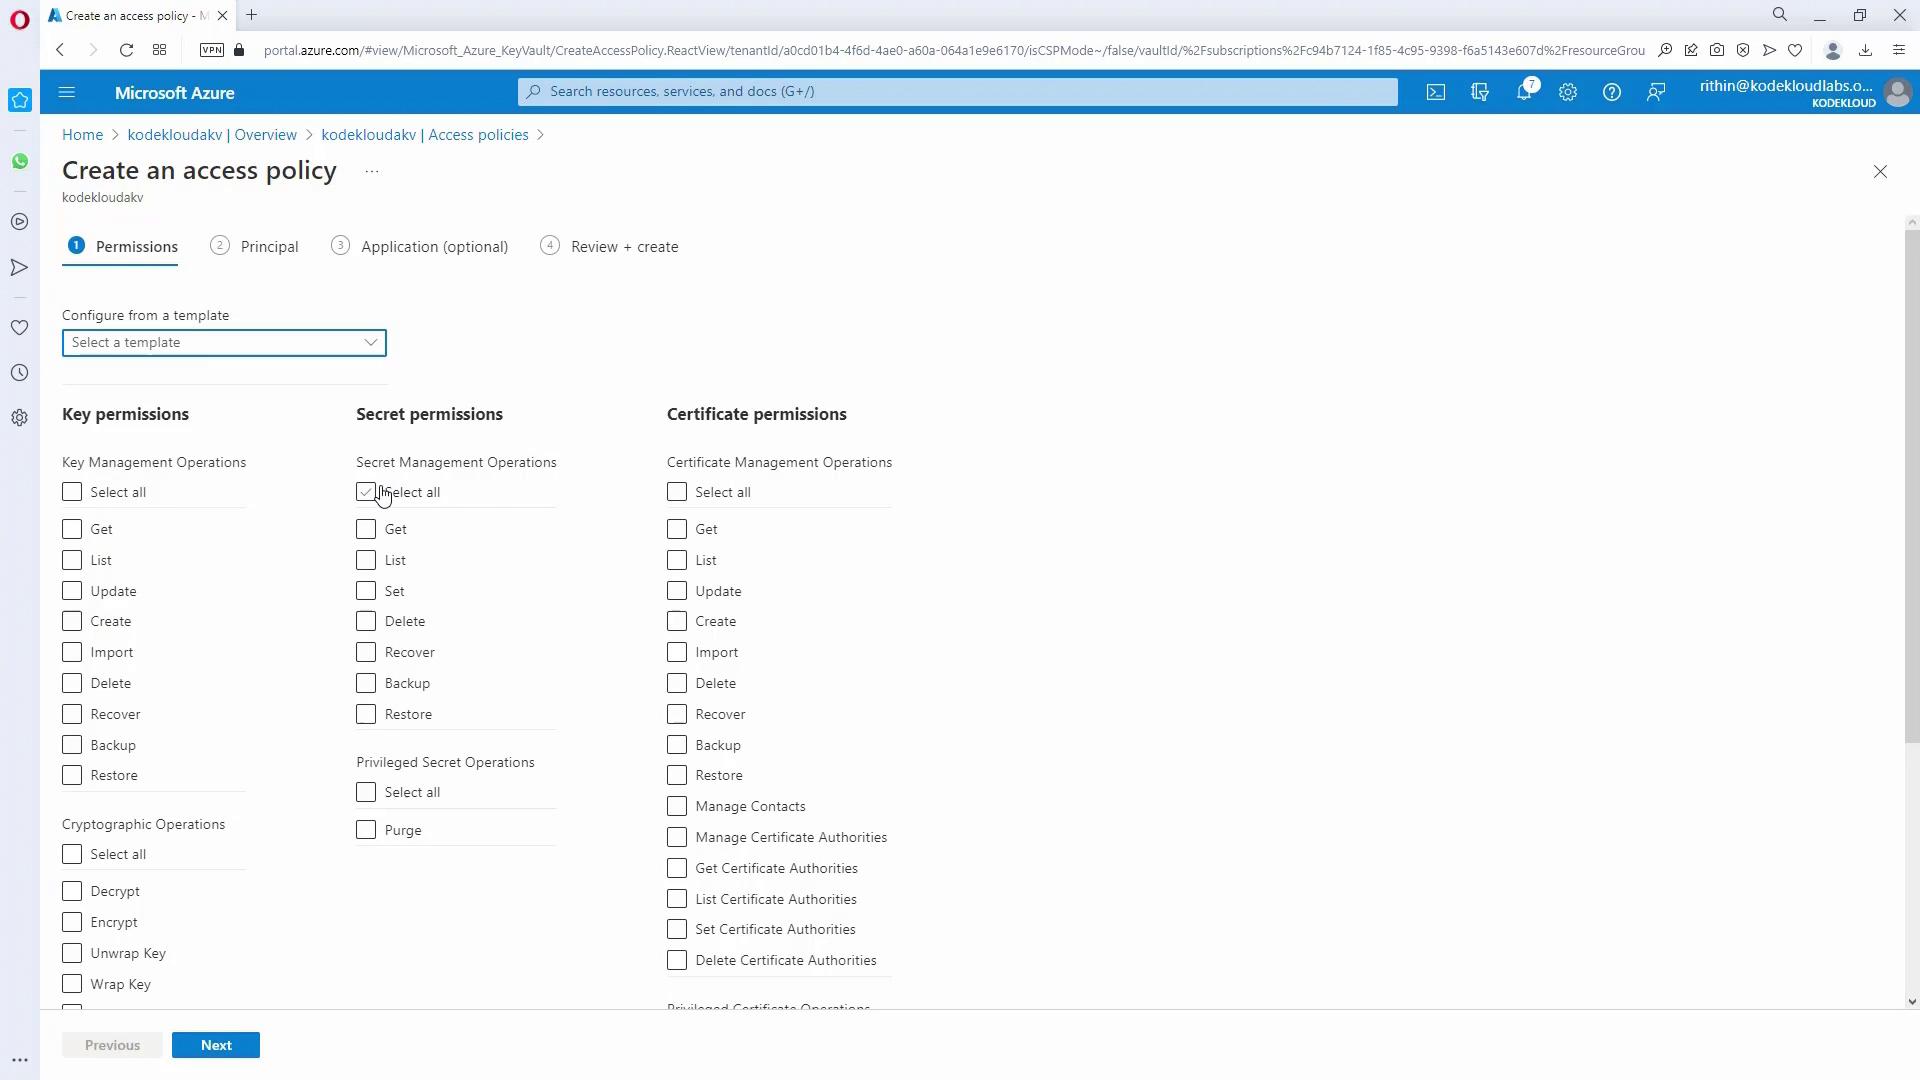The image size is (1920, 1080).
Task: Open WhatsApp in Opera sidebar
Action: click(x=19, y=161)
